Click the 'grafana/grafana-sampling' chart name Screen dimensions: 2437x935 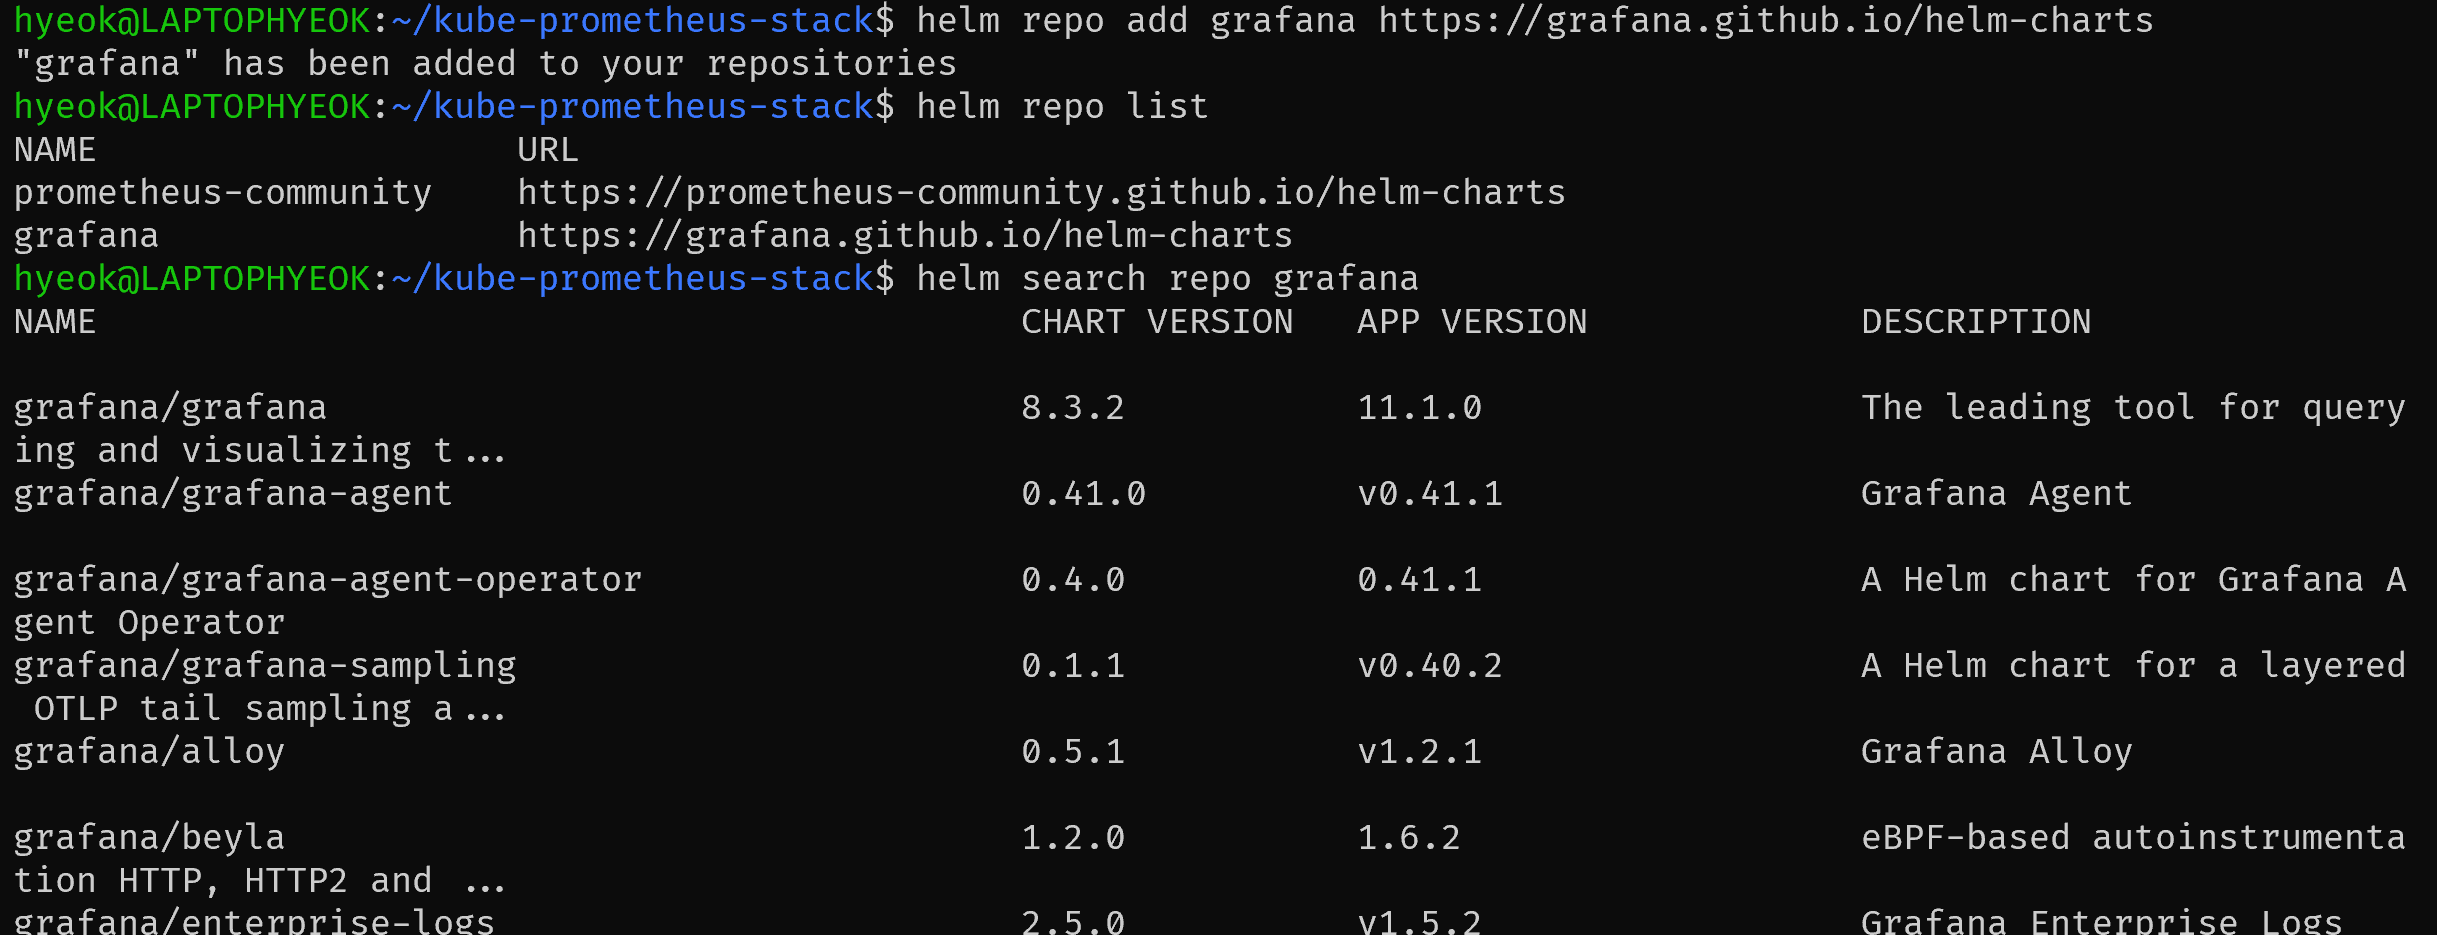pos(264,666)
